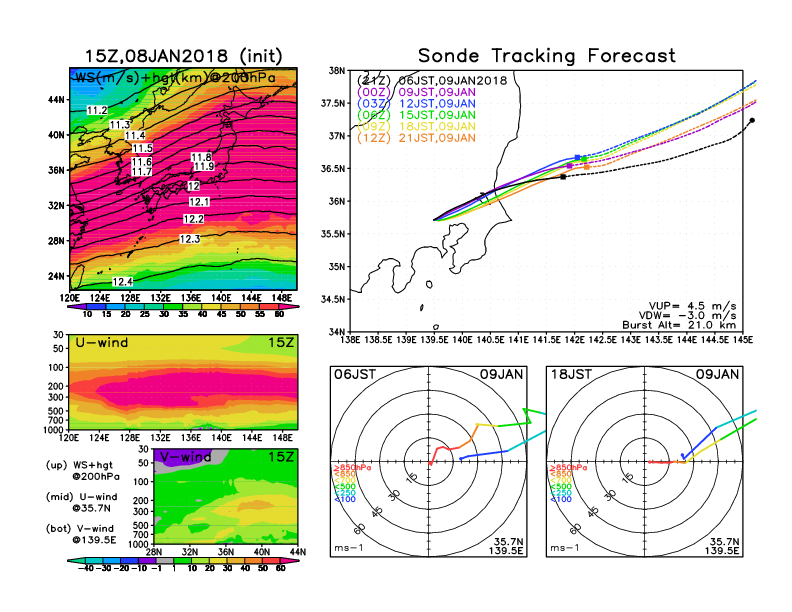This screenshot has height=612, width=792.
Task: Click the '15Z' label in the U-wind panel
Action: (280, 343)
